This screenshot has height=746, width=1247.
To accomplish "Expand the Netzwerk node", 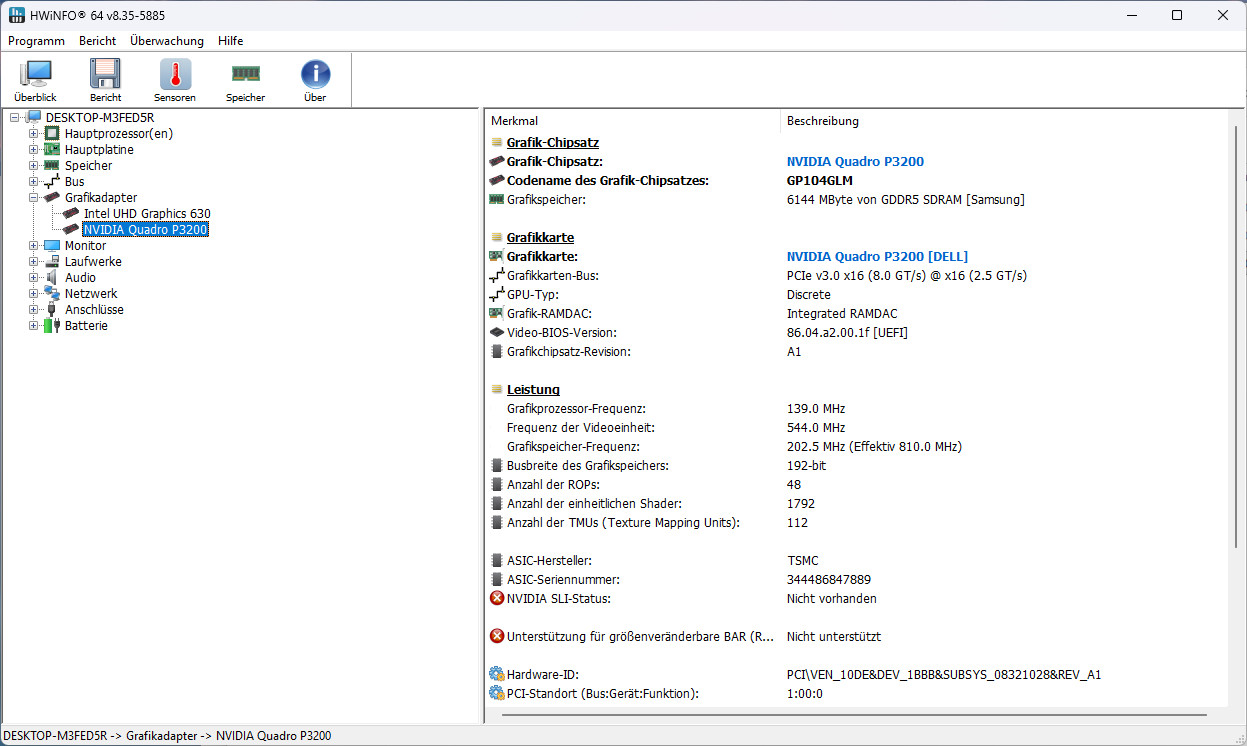I will click(34, 294).
